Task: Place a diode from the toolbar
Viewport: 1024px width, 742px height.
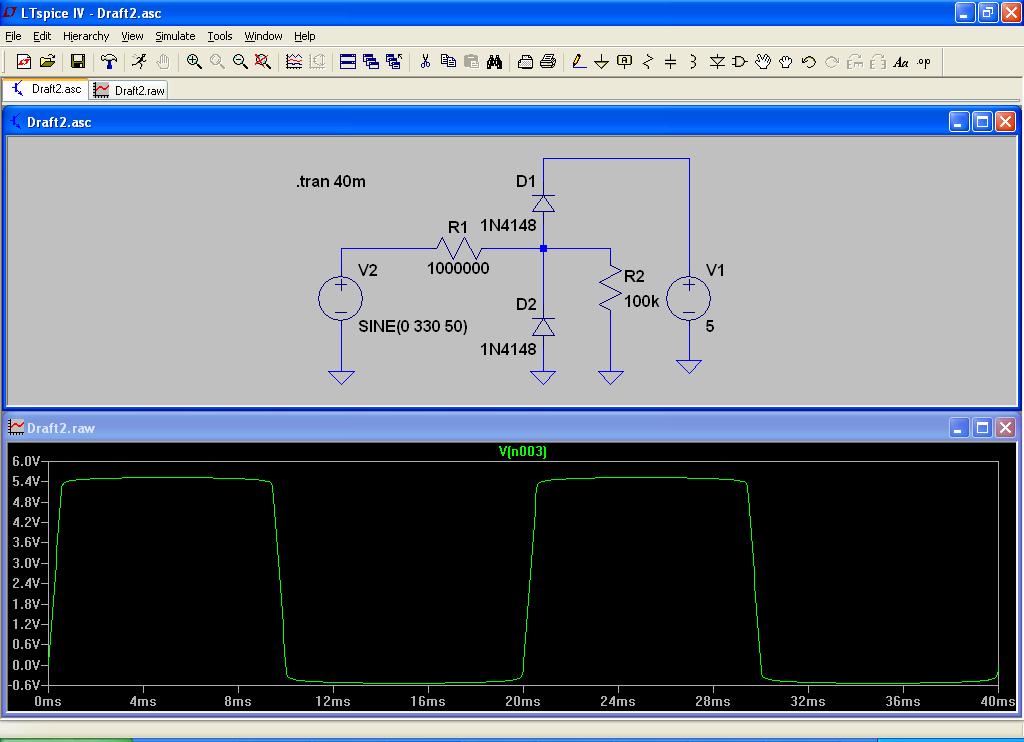Action: coord(717,61)
